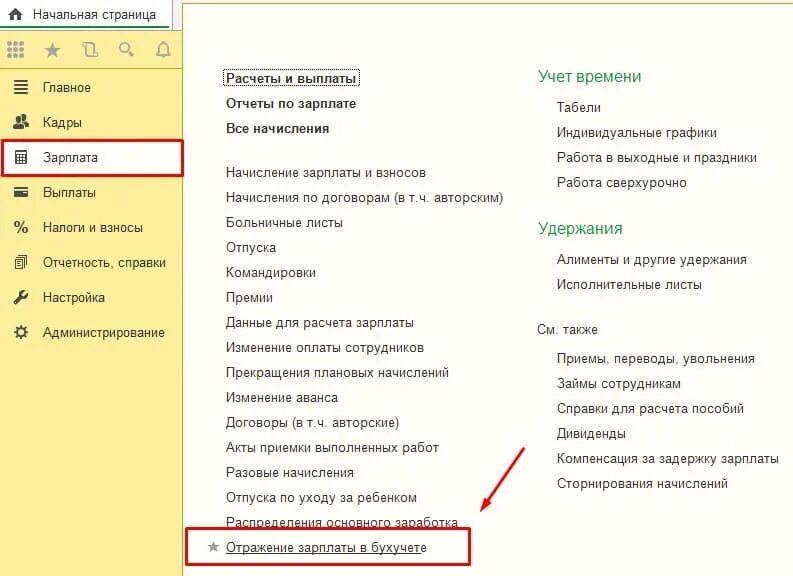Open the Кадры section
This screenshot has height=576, width=793.
point(91,122)
